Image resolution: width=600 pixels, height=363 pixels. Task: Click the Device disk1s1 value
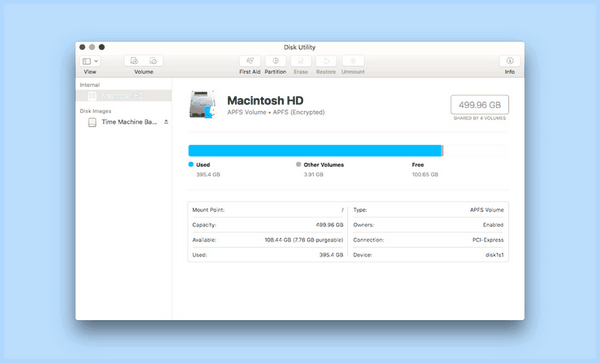click(494, 255)
